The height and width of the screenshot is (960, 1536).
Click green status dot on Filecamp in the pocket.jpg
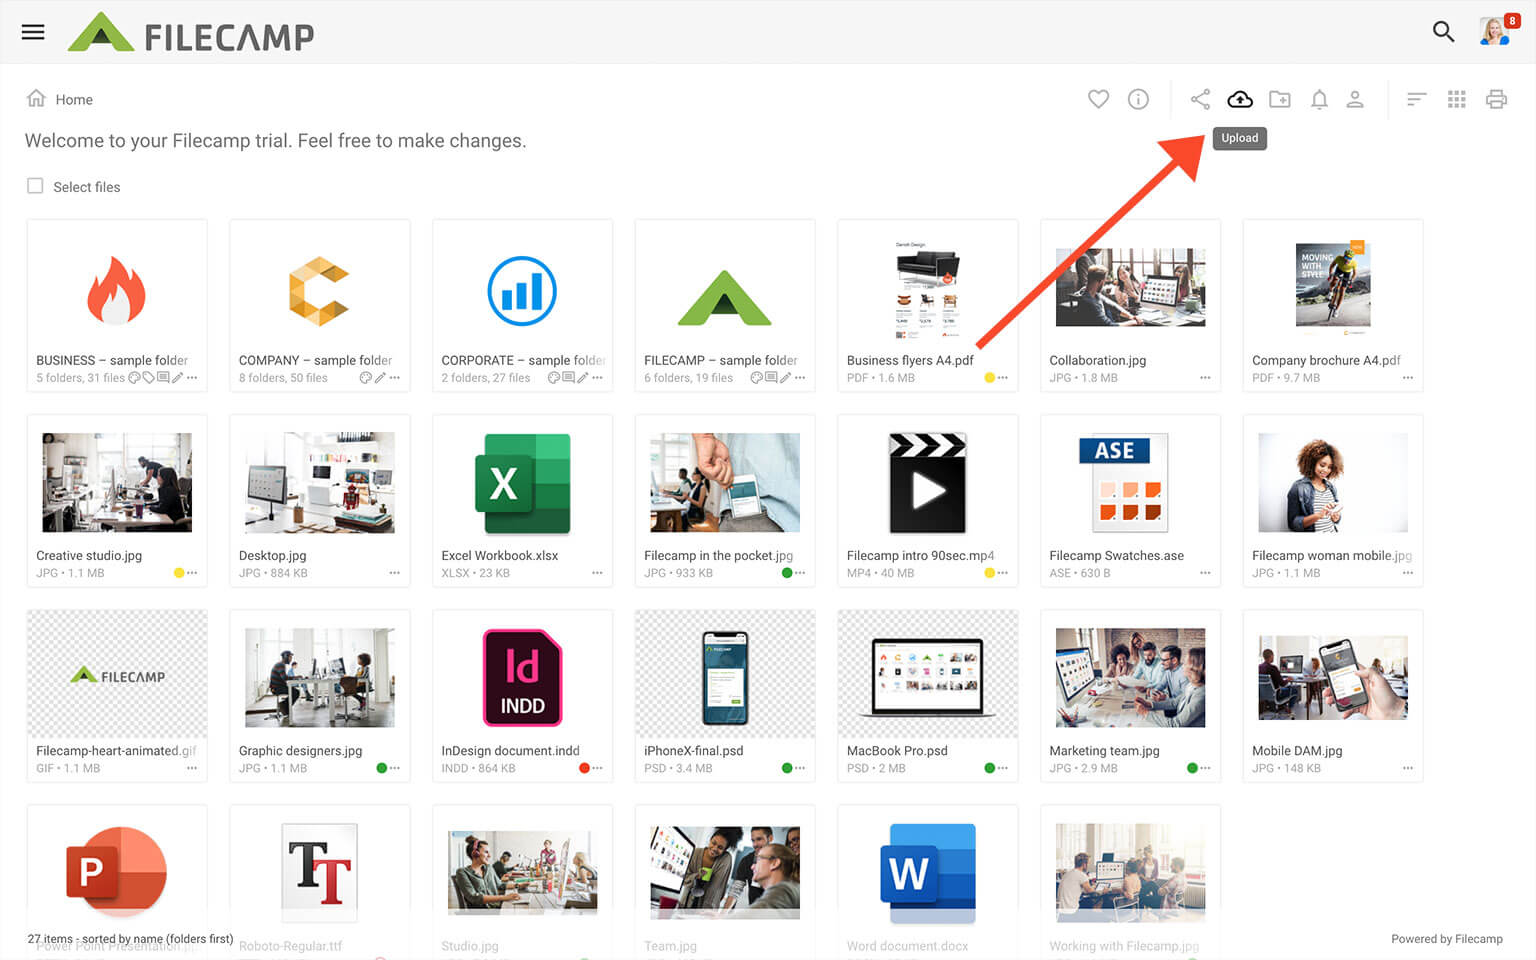(x=787, y=573)
